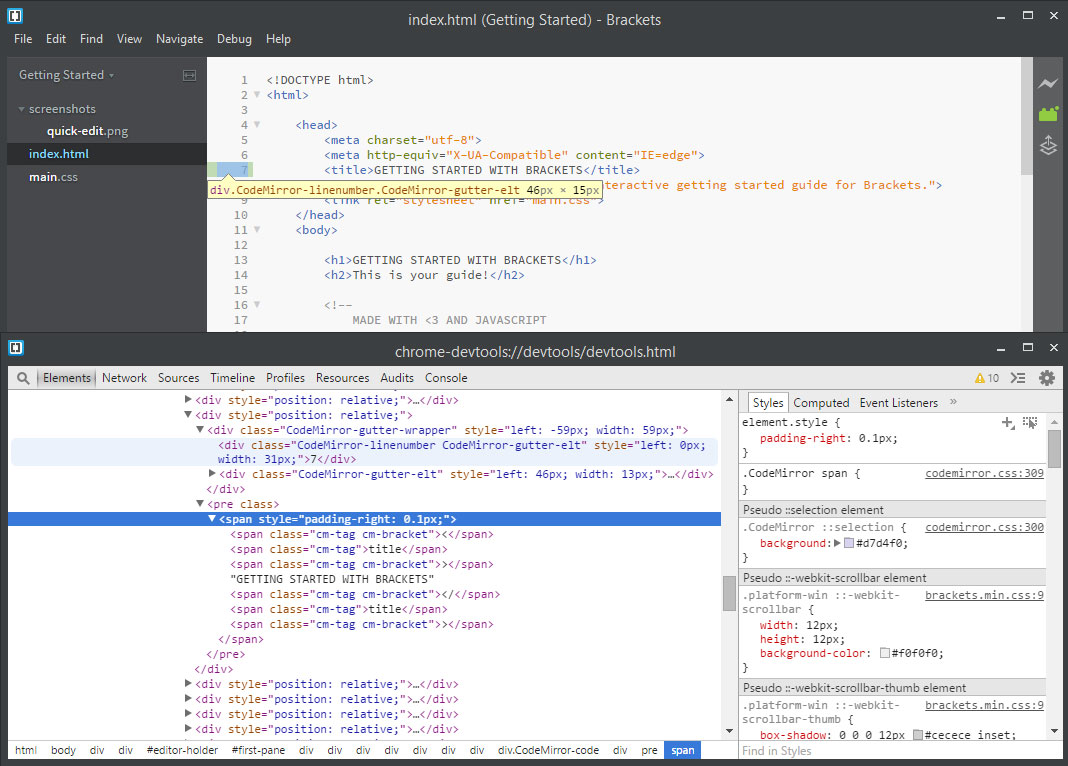Switch to the Timeline tab

(x=232, y=378)
